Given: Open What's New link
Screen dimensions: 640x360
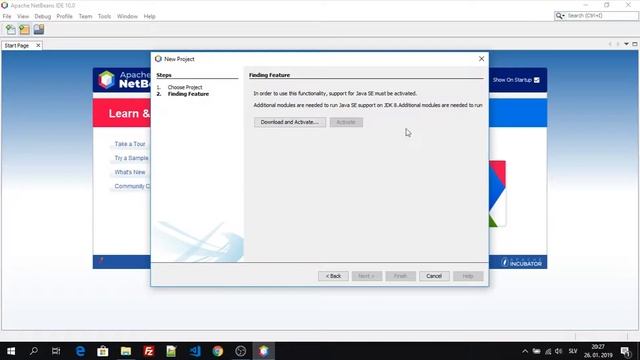Looking at the screenshot, I should [130, 172].
